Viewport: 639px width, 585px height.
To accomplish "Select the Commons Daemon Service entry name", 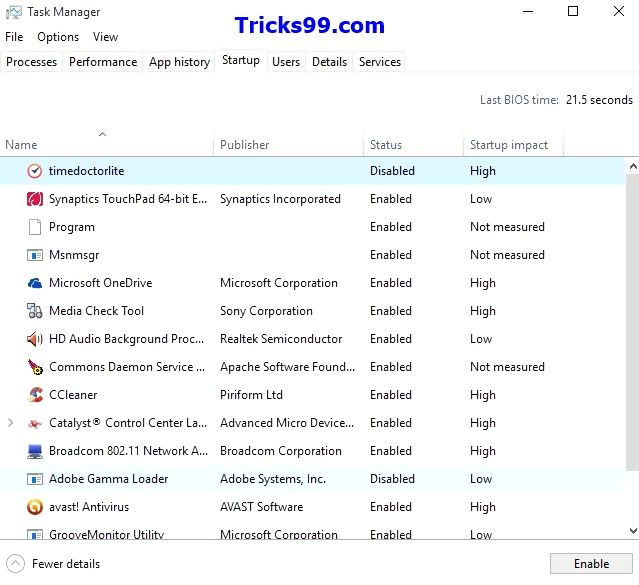I will [x=127, y=367].
